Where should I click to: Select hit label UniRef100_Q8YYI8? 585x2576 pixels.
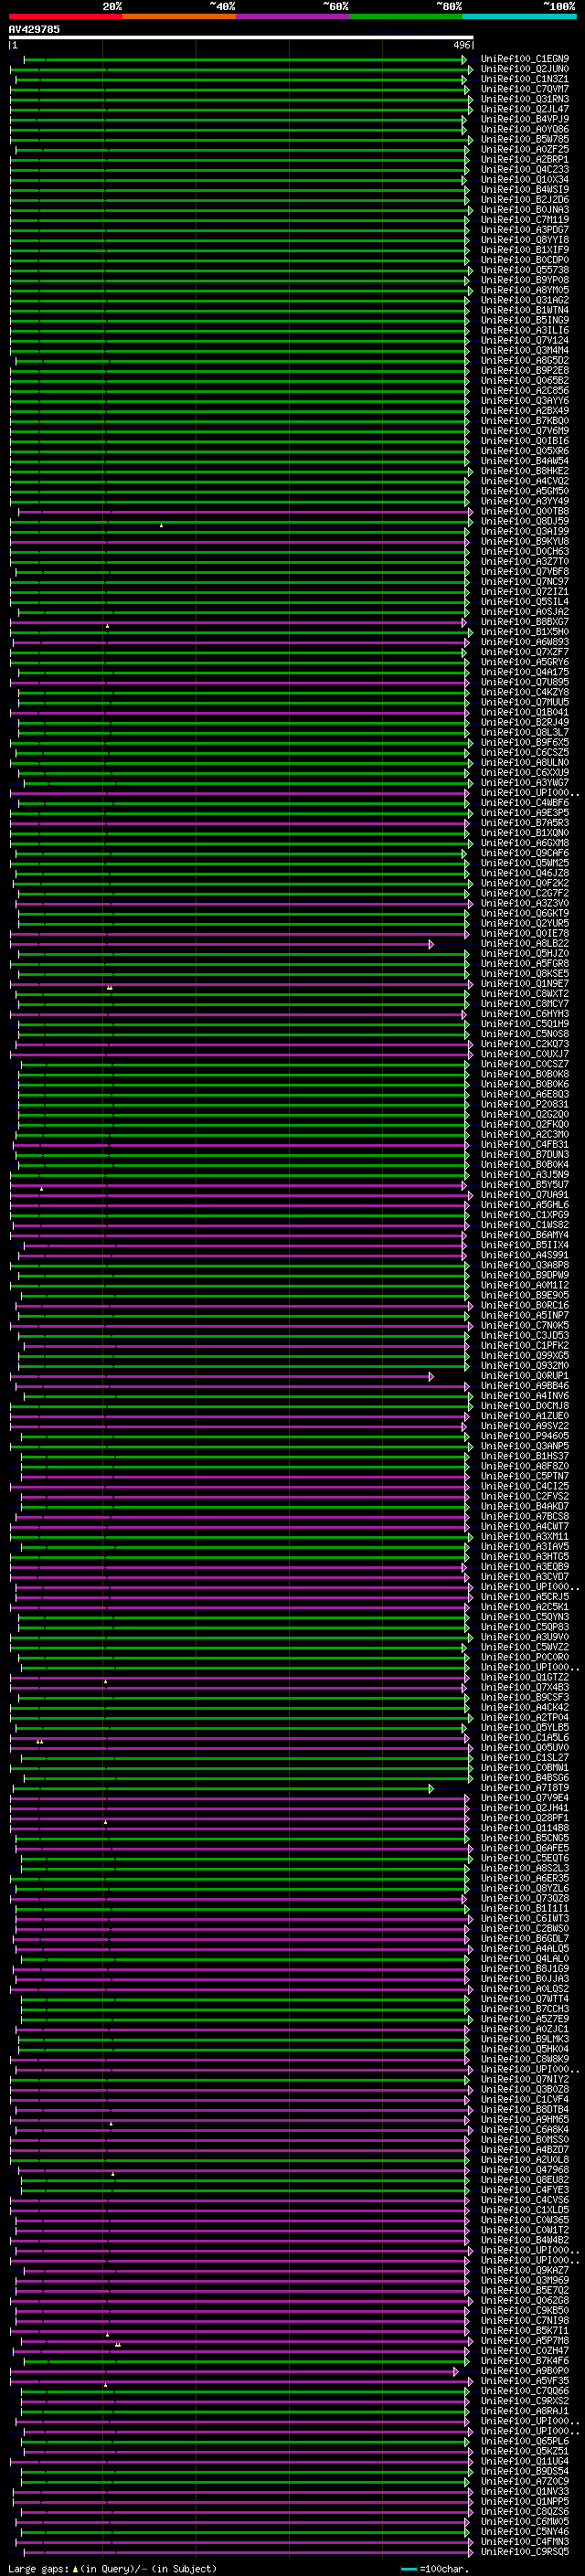click(525, 240)
